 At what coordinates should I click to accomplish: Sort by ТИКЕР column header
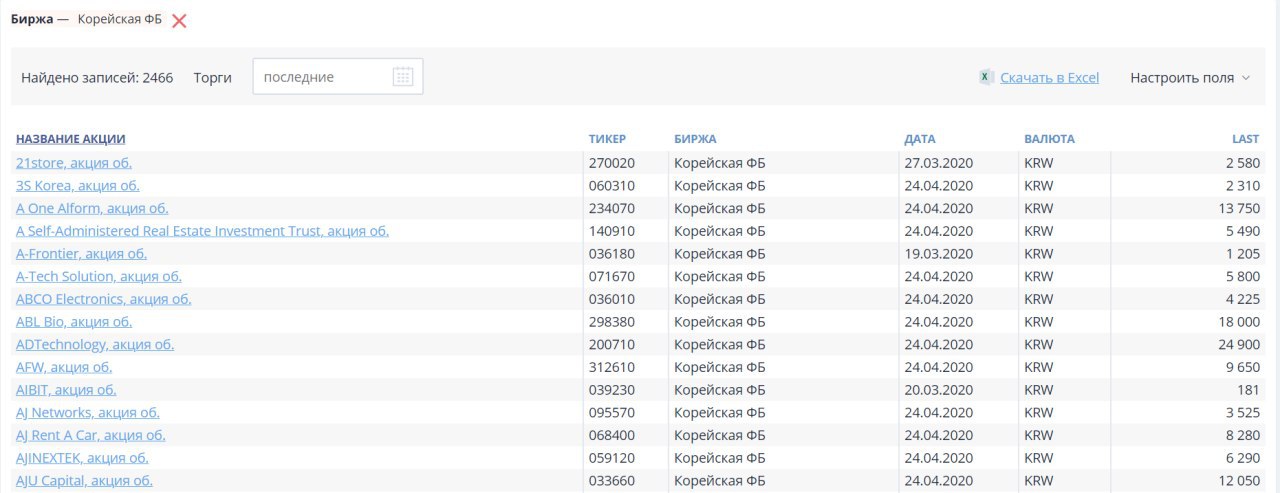pos(607,139)
